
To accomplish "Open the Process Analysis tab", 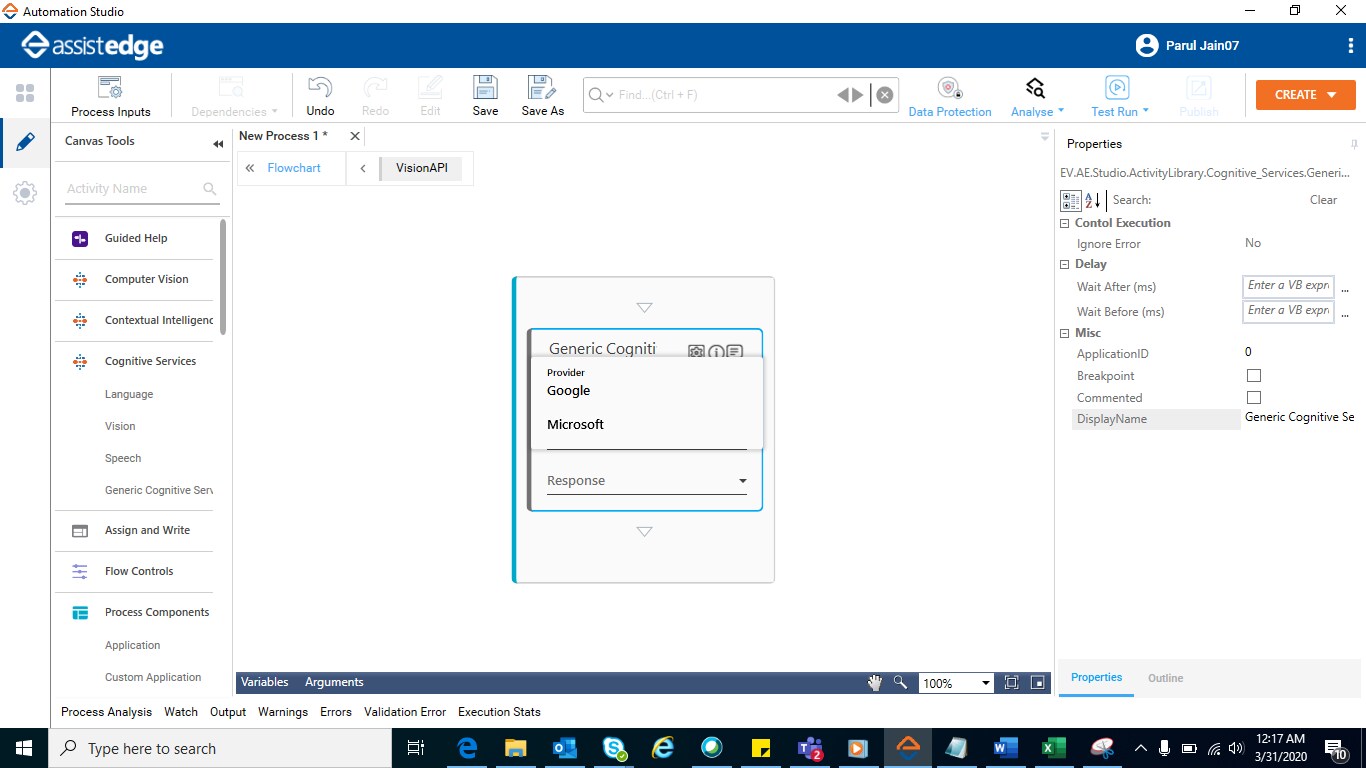I will [x=106, y=712].
